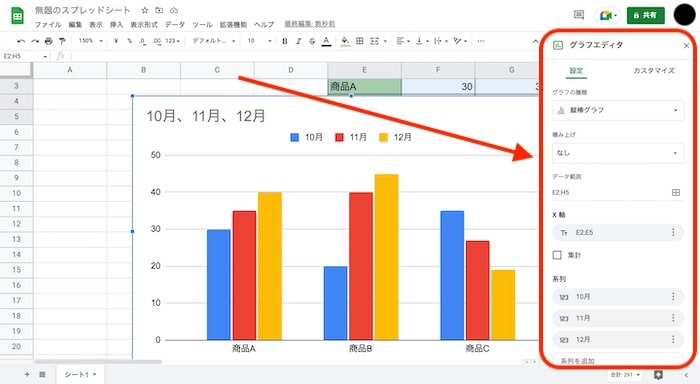700x384 pixels.
Task: Check the 集計 aggregate checkbox
Action: [557, 255]
